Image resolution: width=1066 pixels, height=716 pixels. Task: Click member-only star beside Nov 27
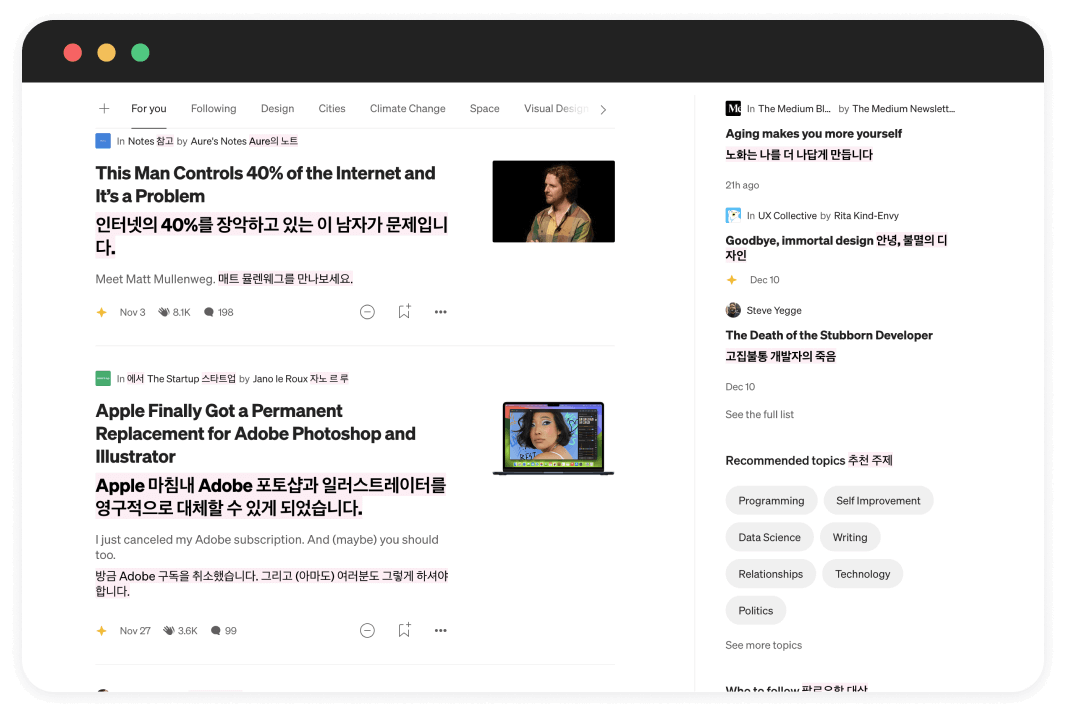[101, 631]
